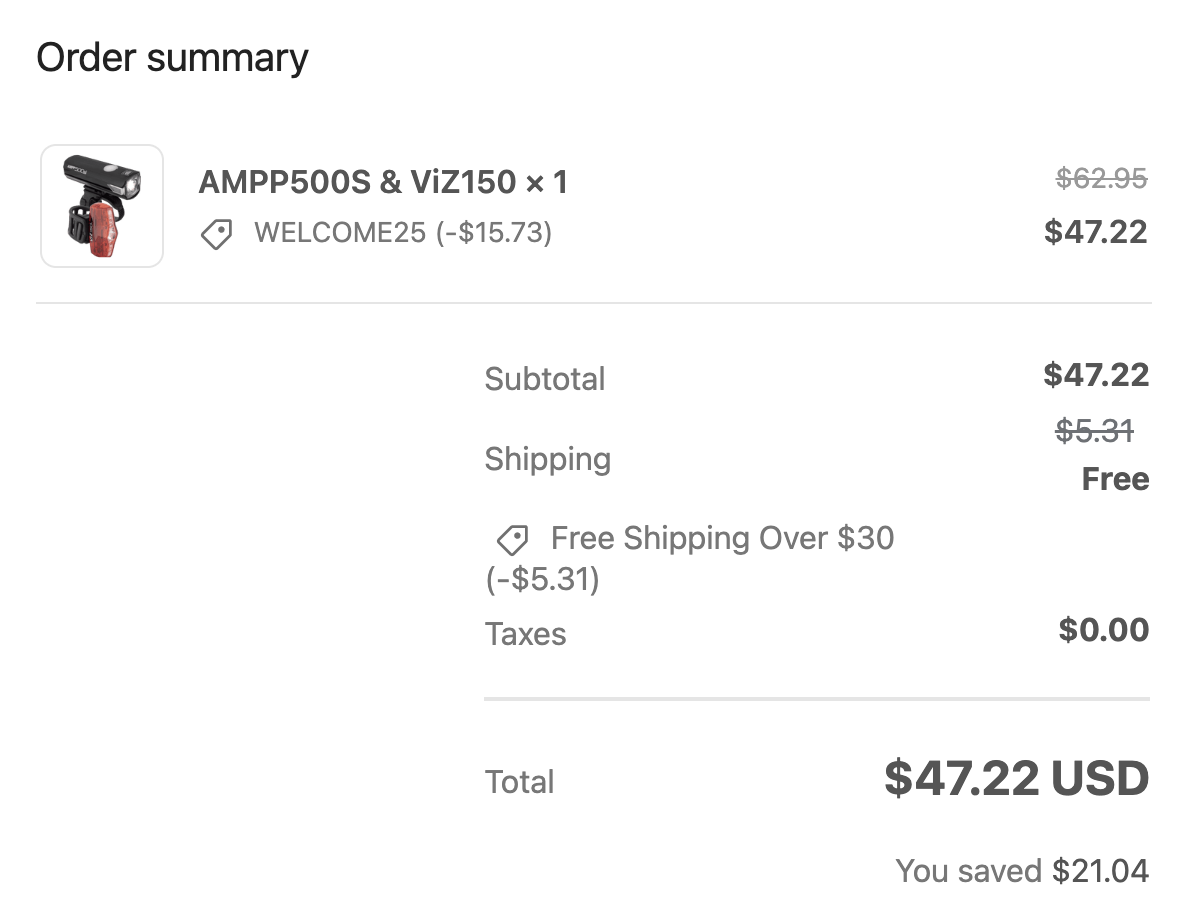Click the Free shipping value
The image size is (1190, 918).
click(1116, 479)
